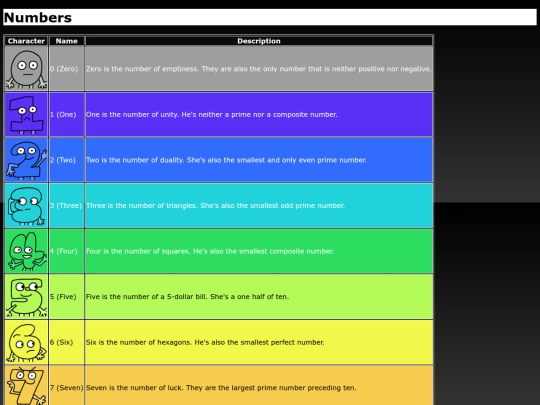Image resolution: width=540 pixels, height=405 pixels.
Task: Click the Description column header
Action: pos(259,41)
